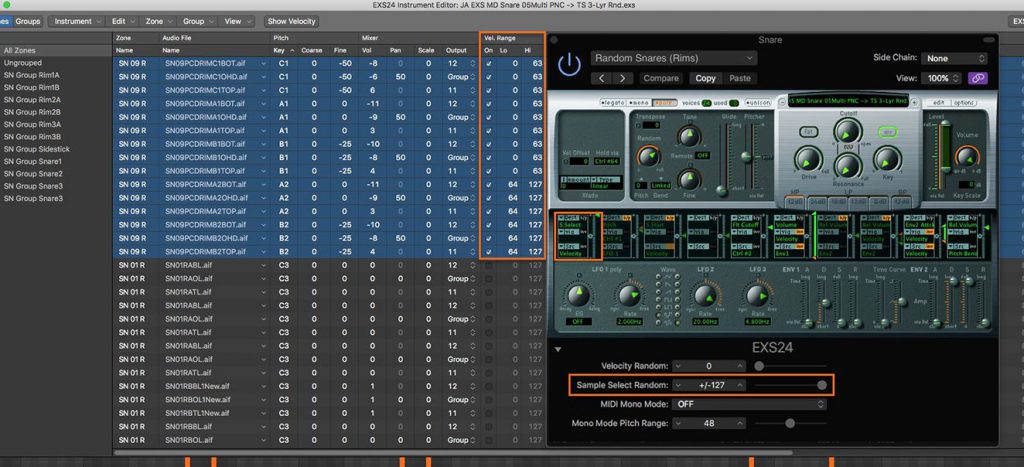Click the plus button beside instrument name display
Screen dimensions: 1024x467
click(915, 103)
